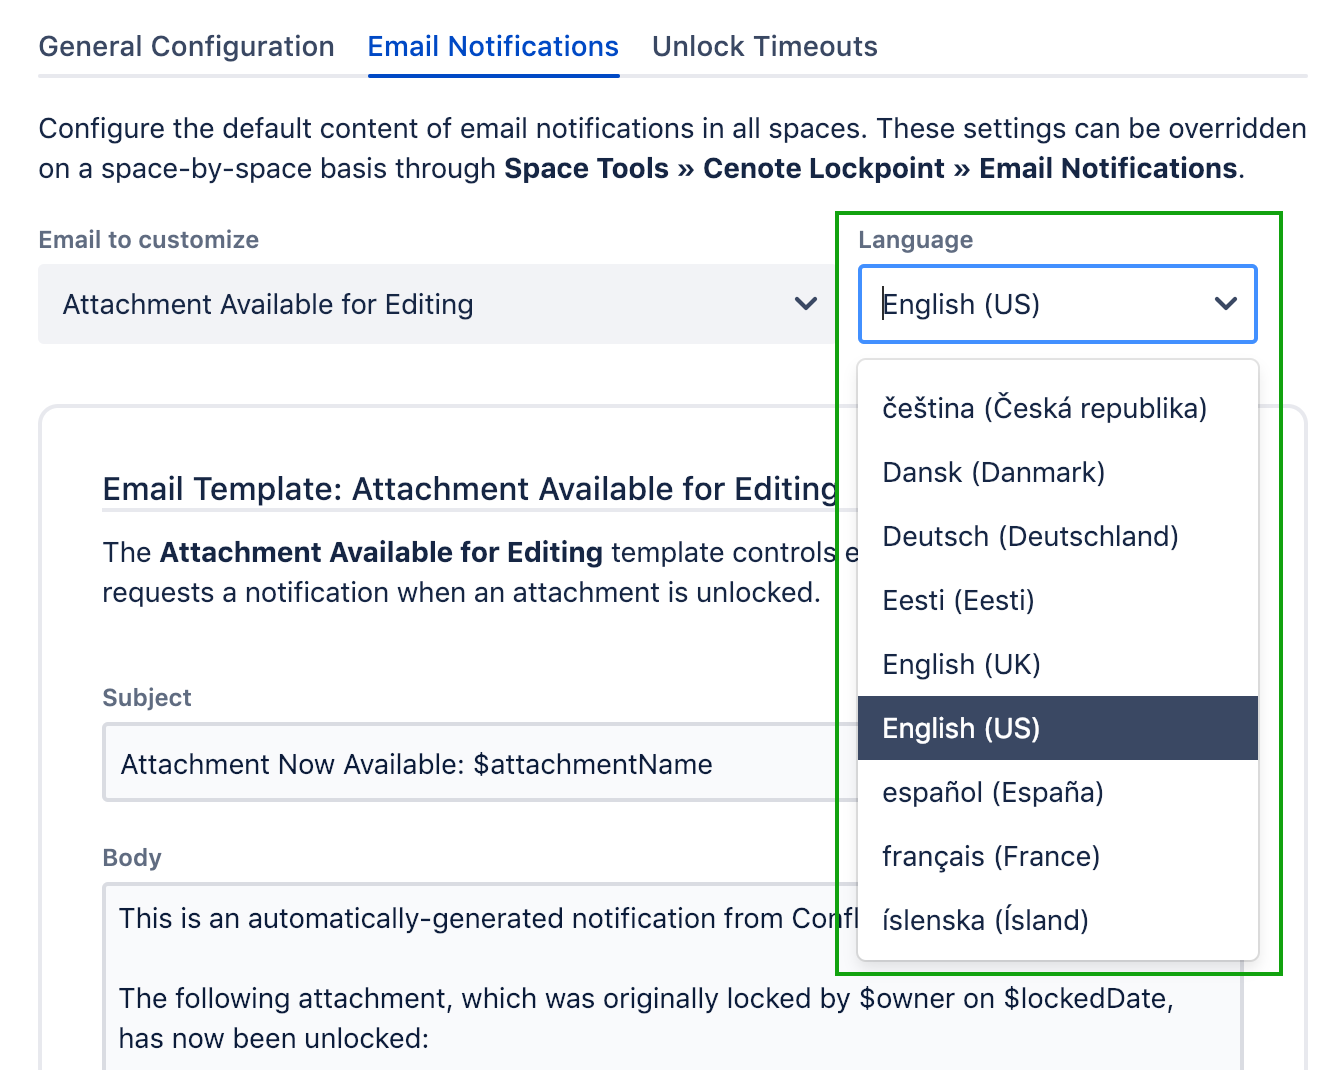Choose français (France) language option
The image size is (1340, 1070).
[x=990, y=856]
